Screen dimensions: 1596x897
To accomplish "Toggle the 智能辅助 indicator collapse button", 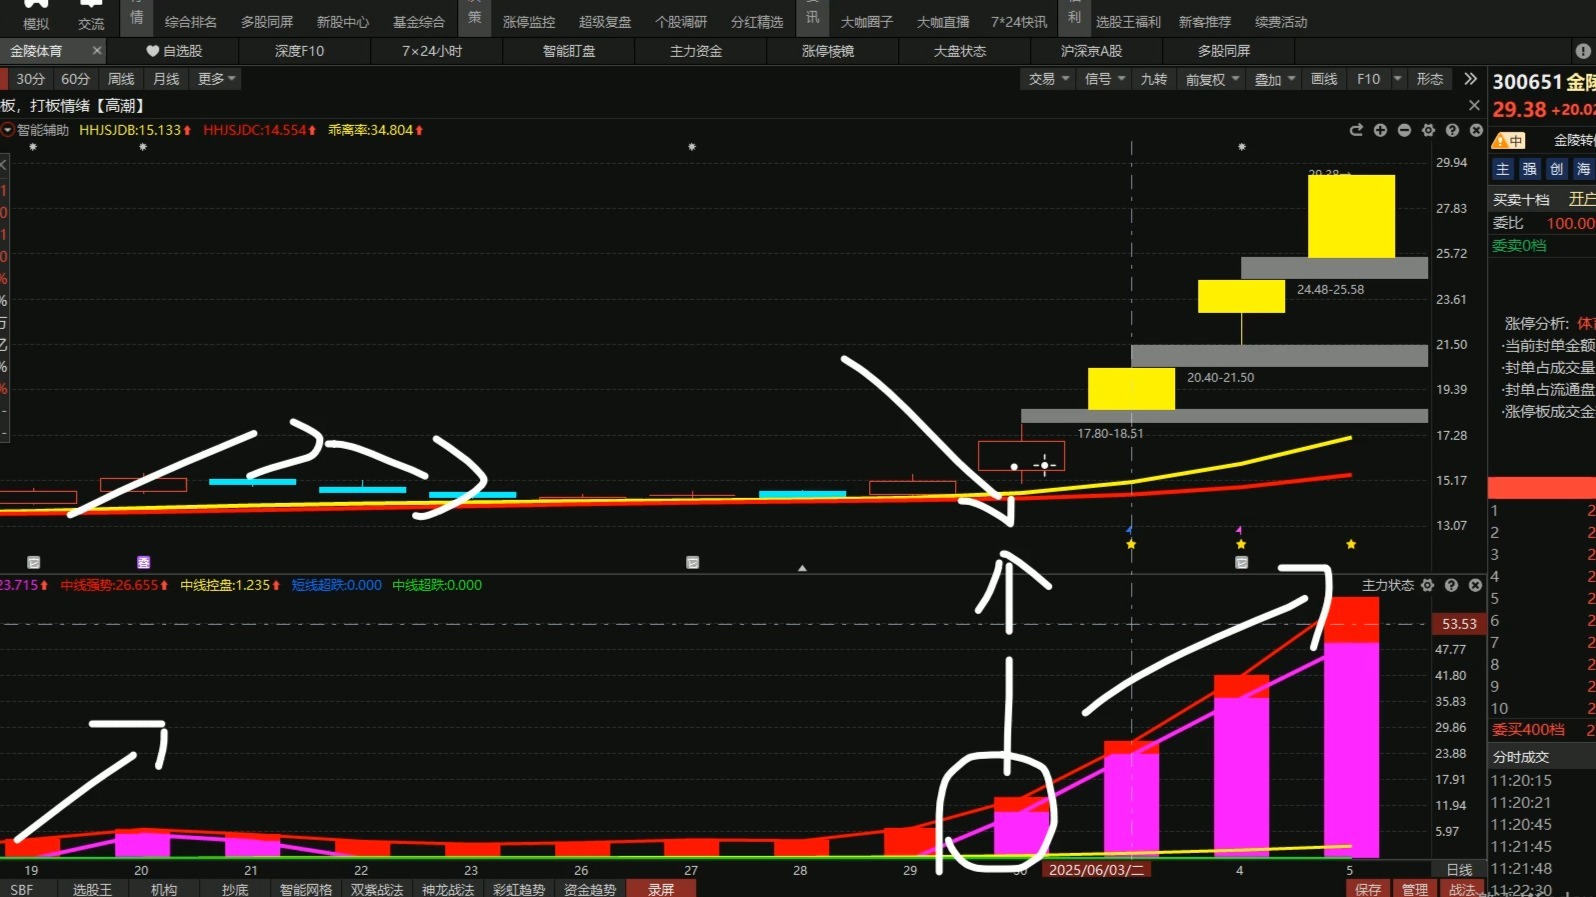I will [x=8, y=130].
